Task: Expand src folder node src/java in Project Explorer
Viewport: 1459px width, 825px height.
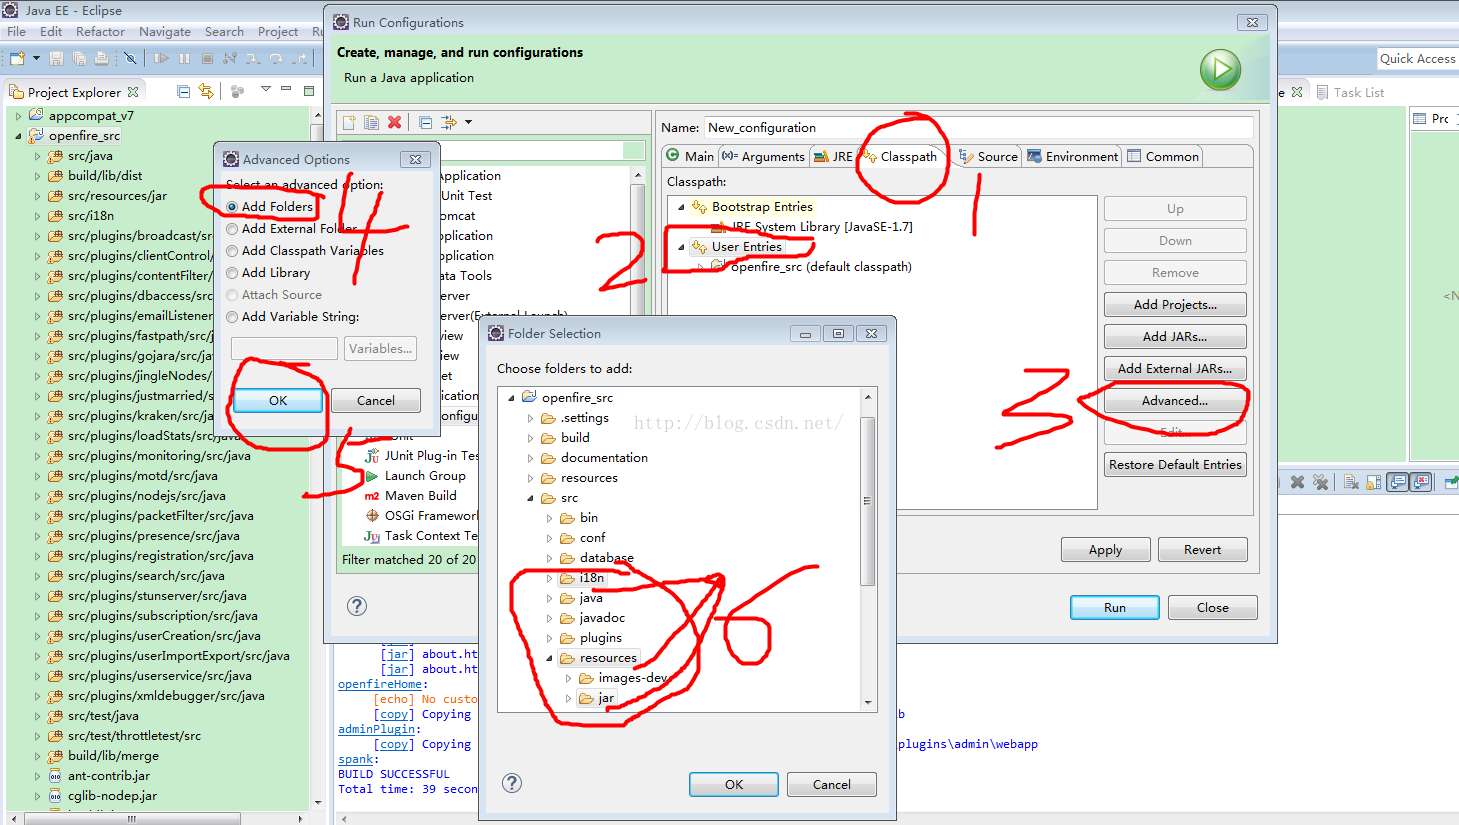Action: [37, 156]
